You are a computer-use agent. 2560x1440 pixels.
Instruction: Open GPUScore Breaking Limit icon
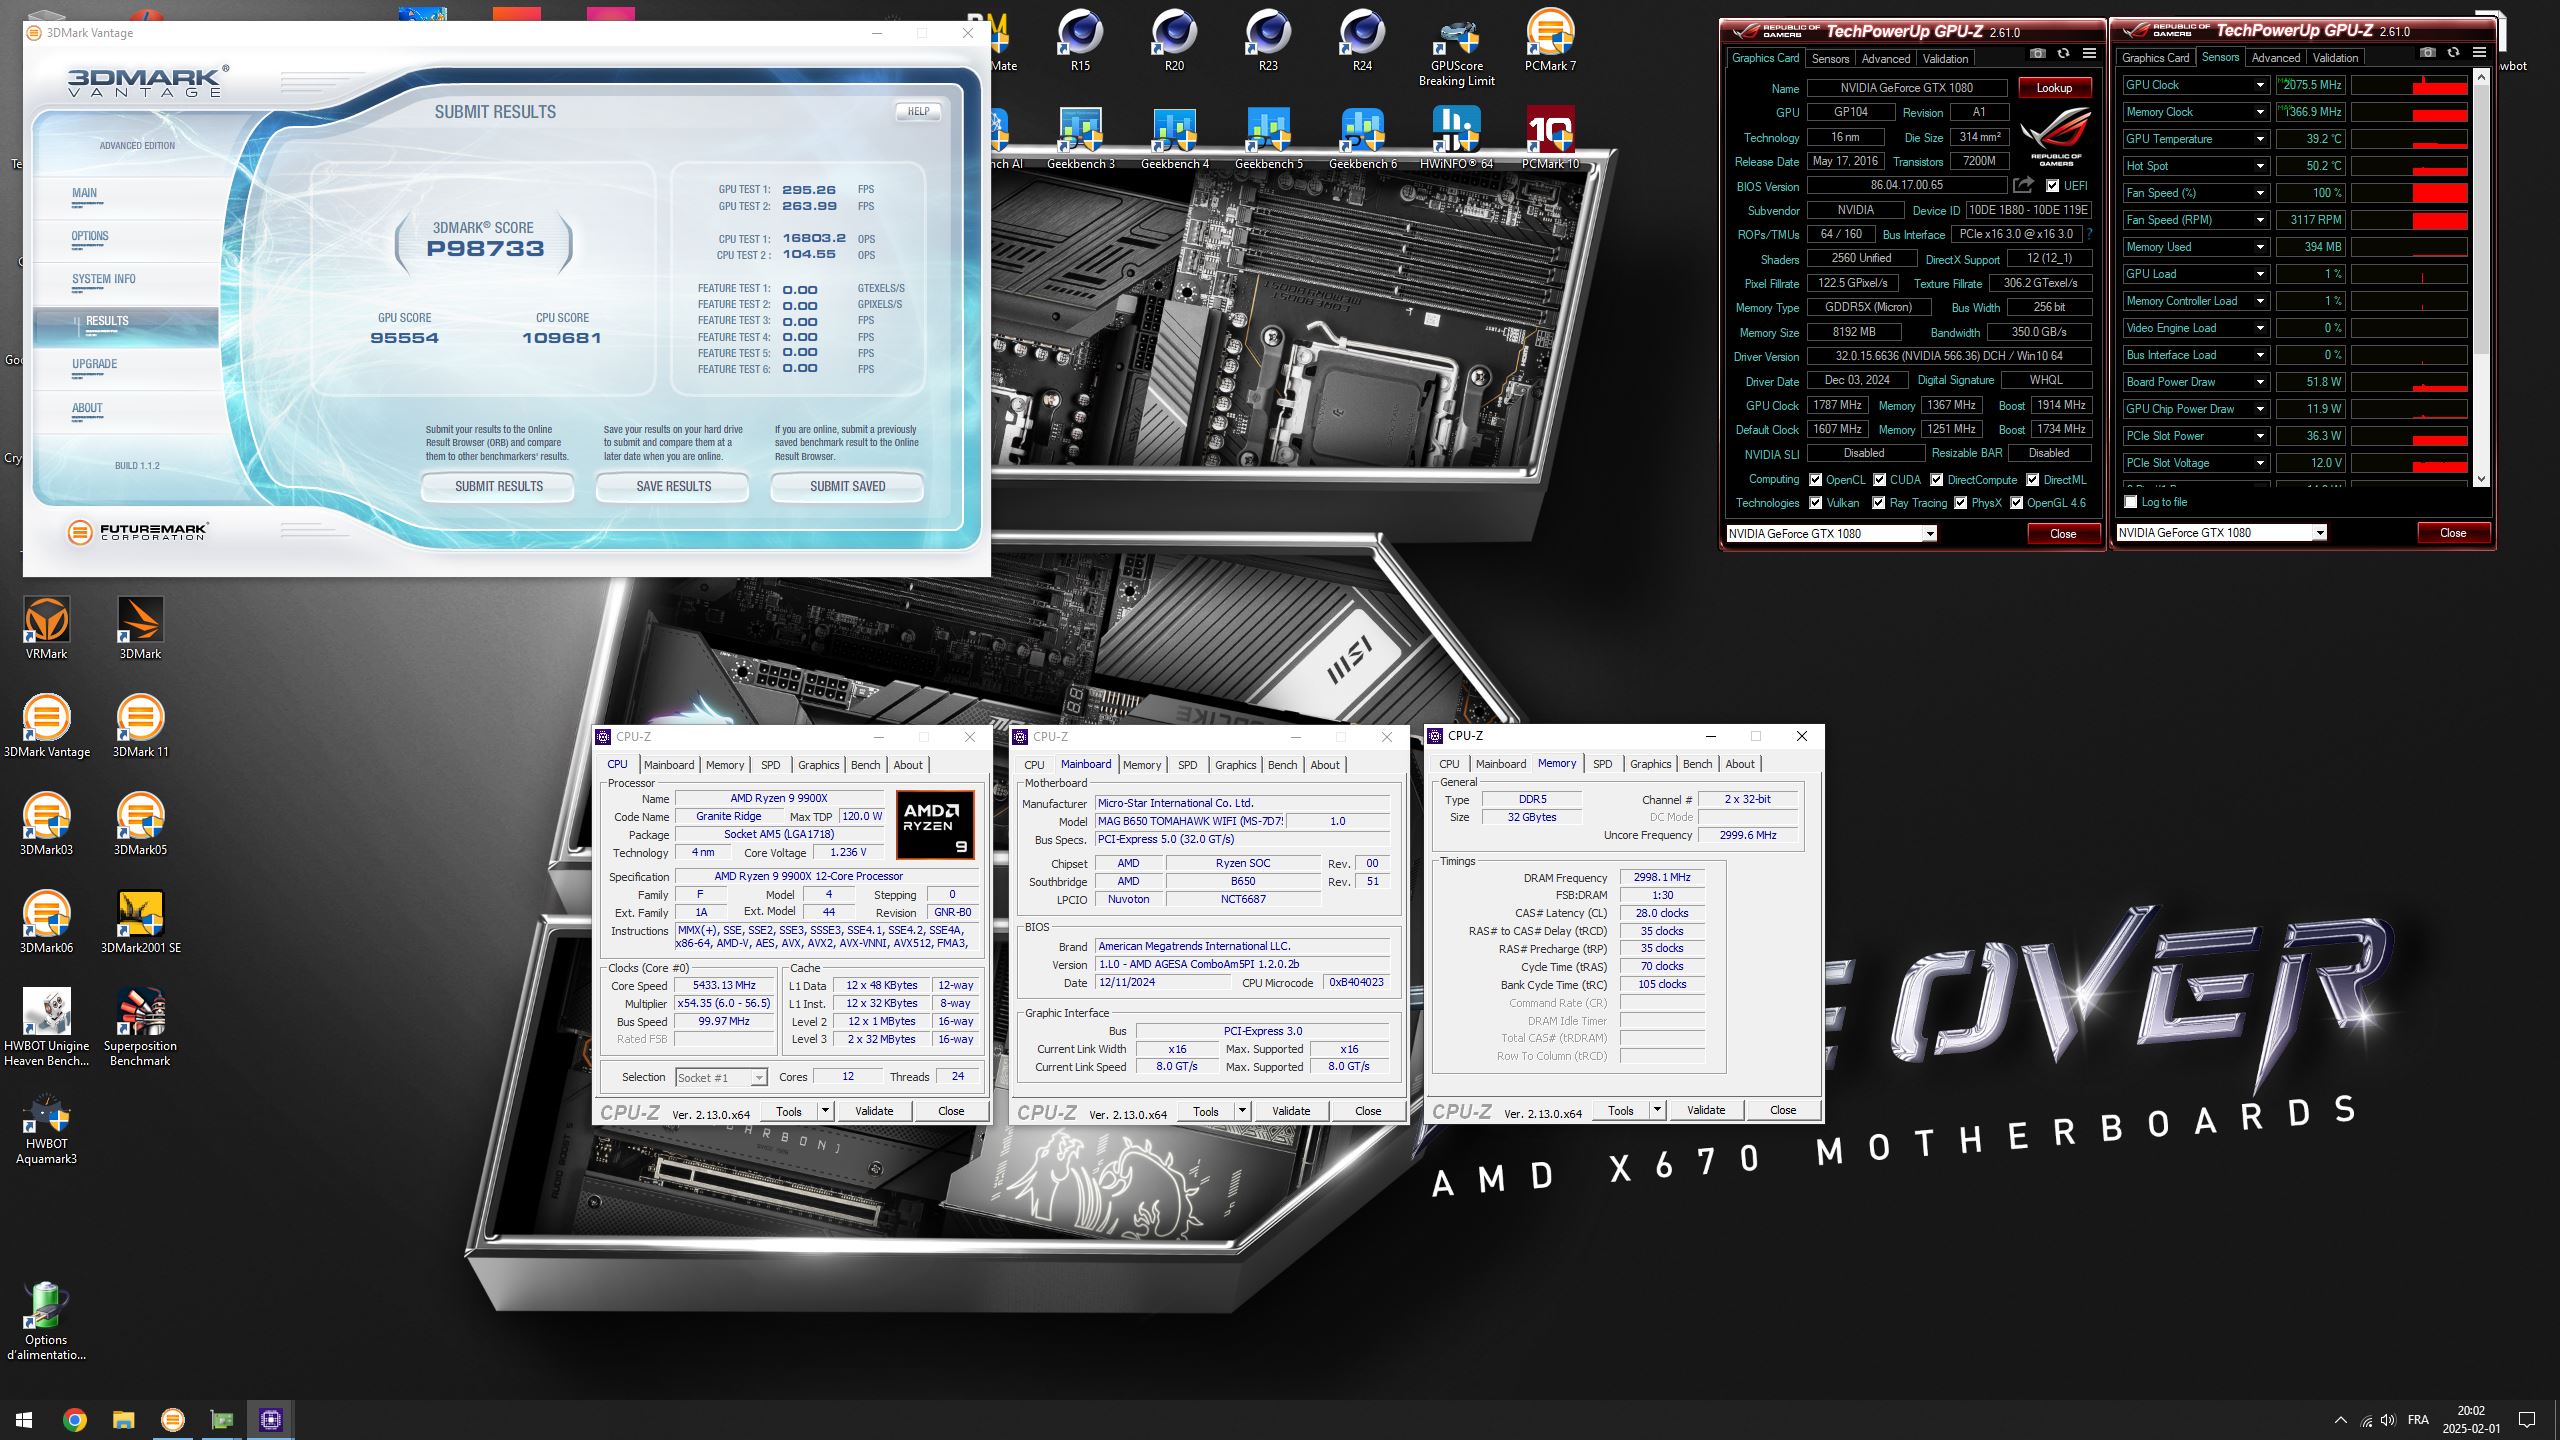[1456, 50]
